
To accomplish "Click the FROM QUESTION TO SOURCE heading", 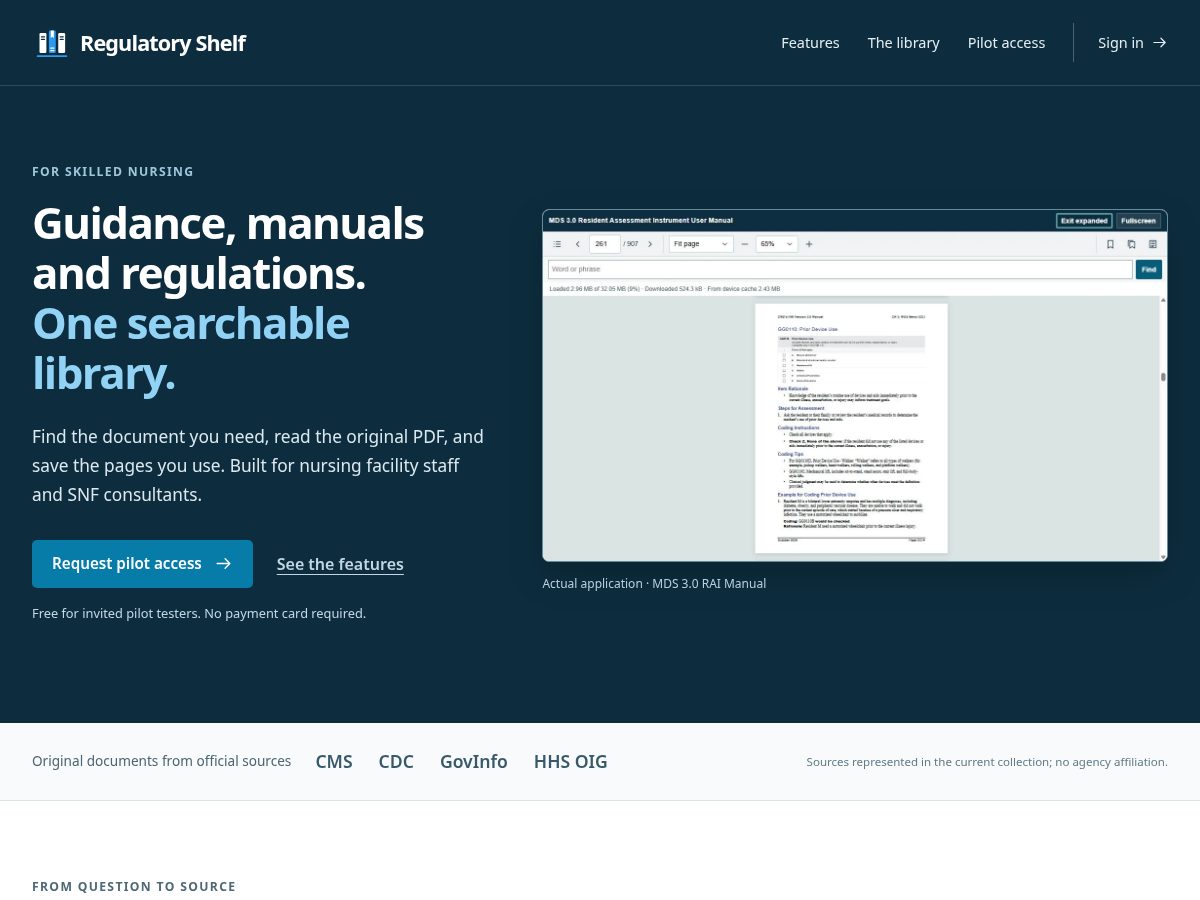I will [134, 887].
